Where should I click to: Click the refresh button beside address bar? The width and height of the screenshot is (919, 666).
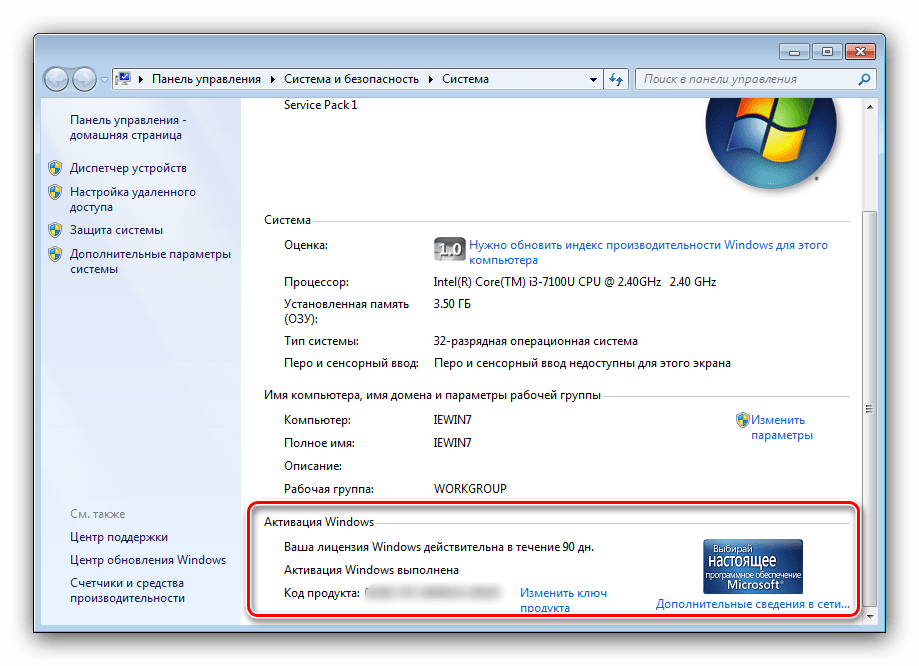click(x=616, y=79)
